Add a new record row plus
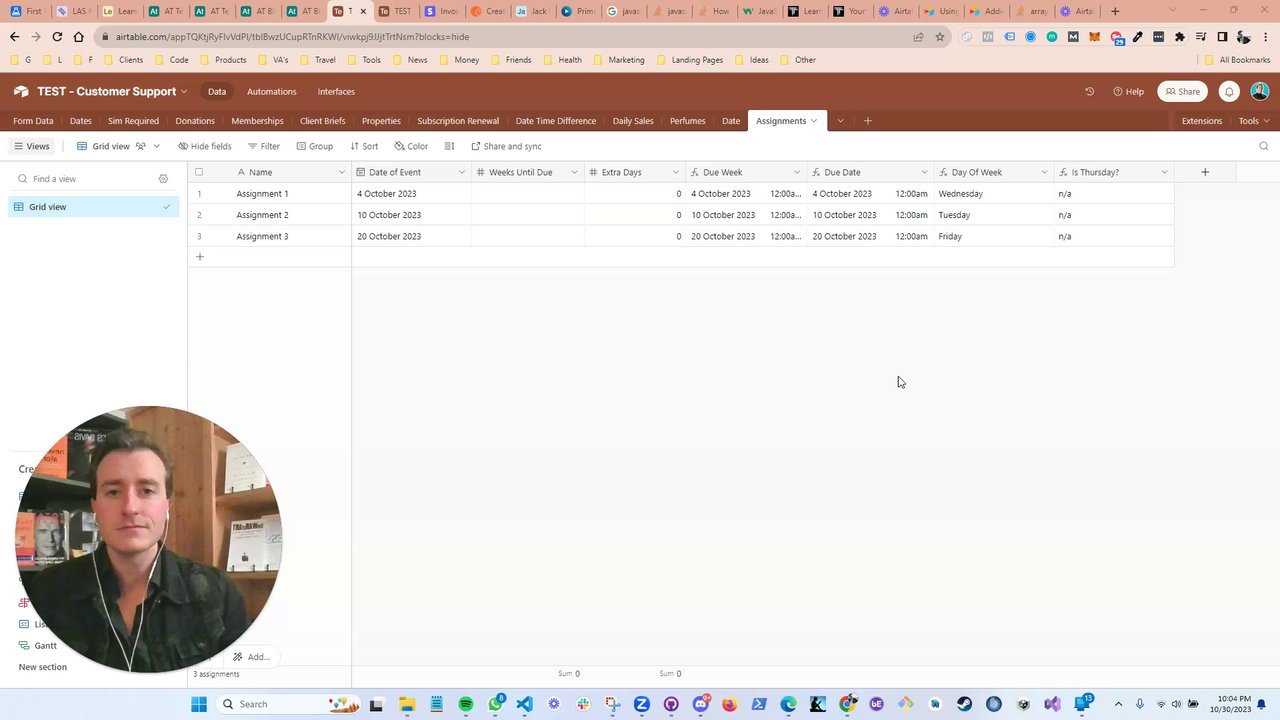The image size is (1280, 720). [199, 257]
